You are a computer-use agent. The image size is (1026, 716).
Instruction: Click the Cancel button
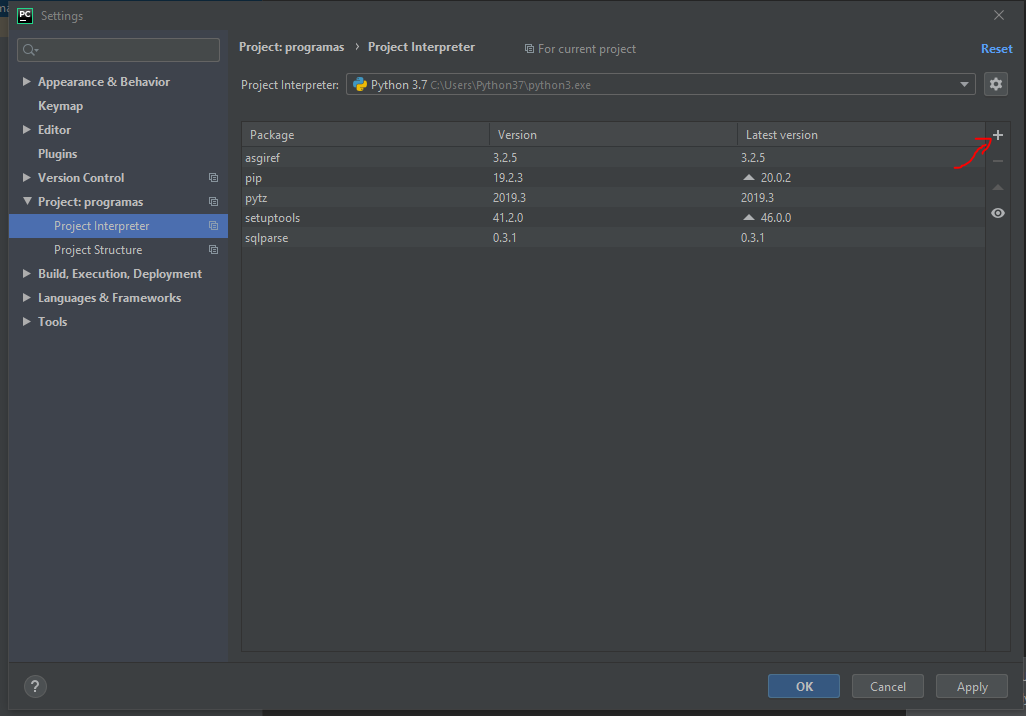888,687
